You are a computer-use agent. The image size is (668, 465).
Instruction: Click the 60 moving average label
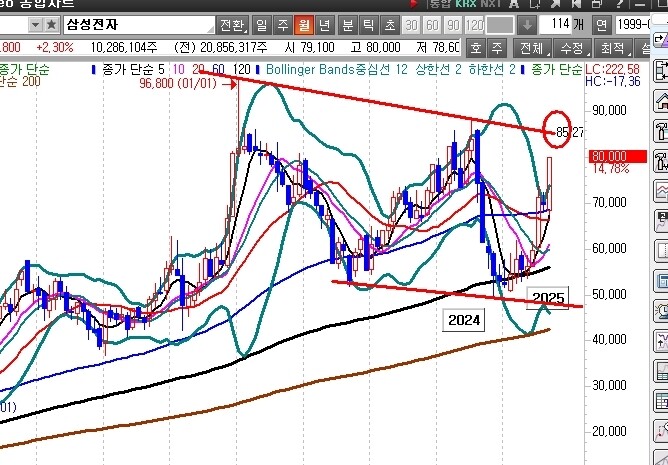click(219, 69)
